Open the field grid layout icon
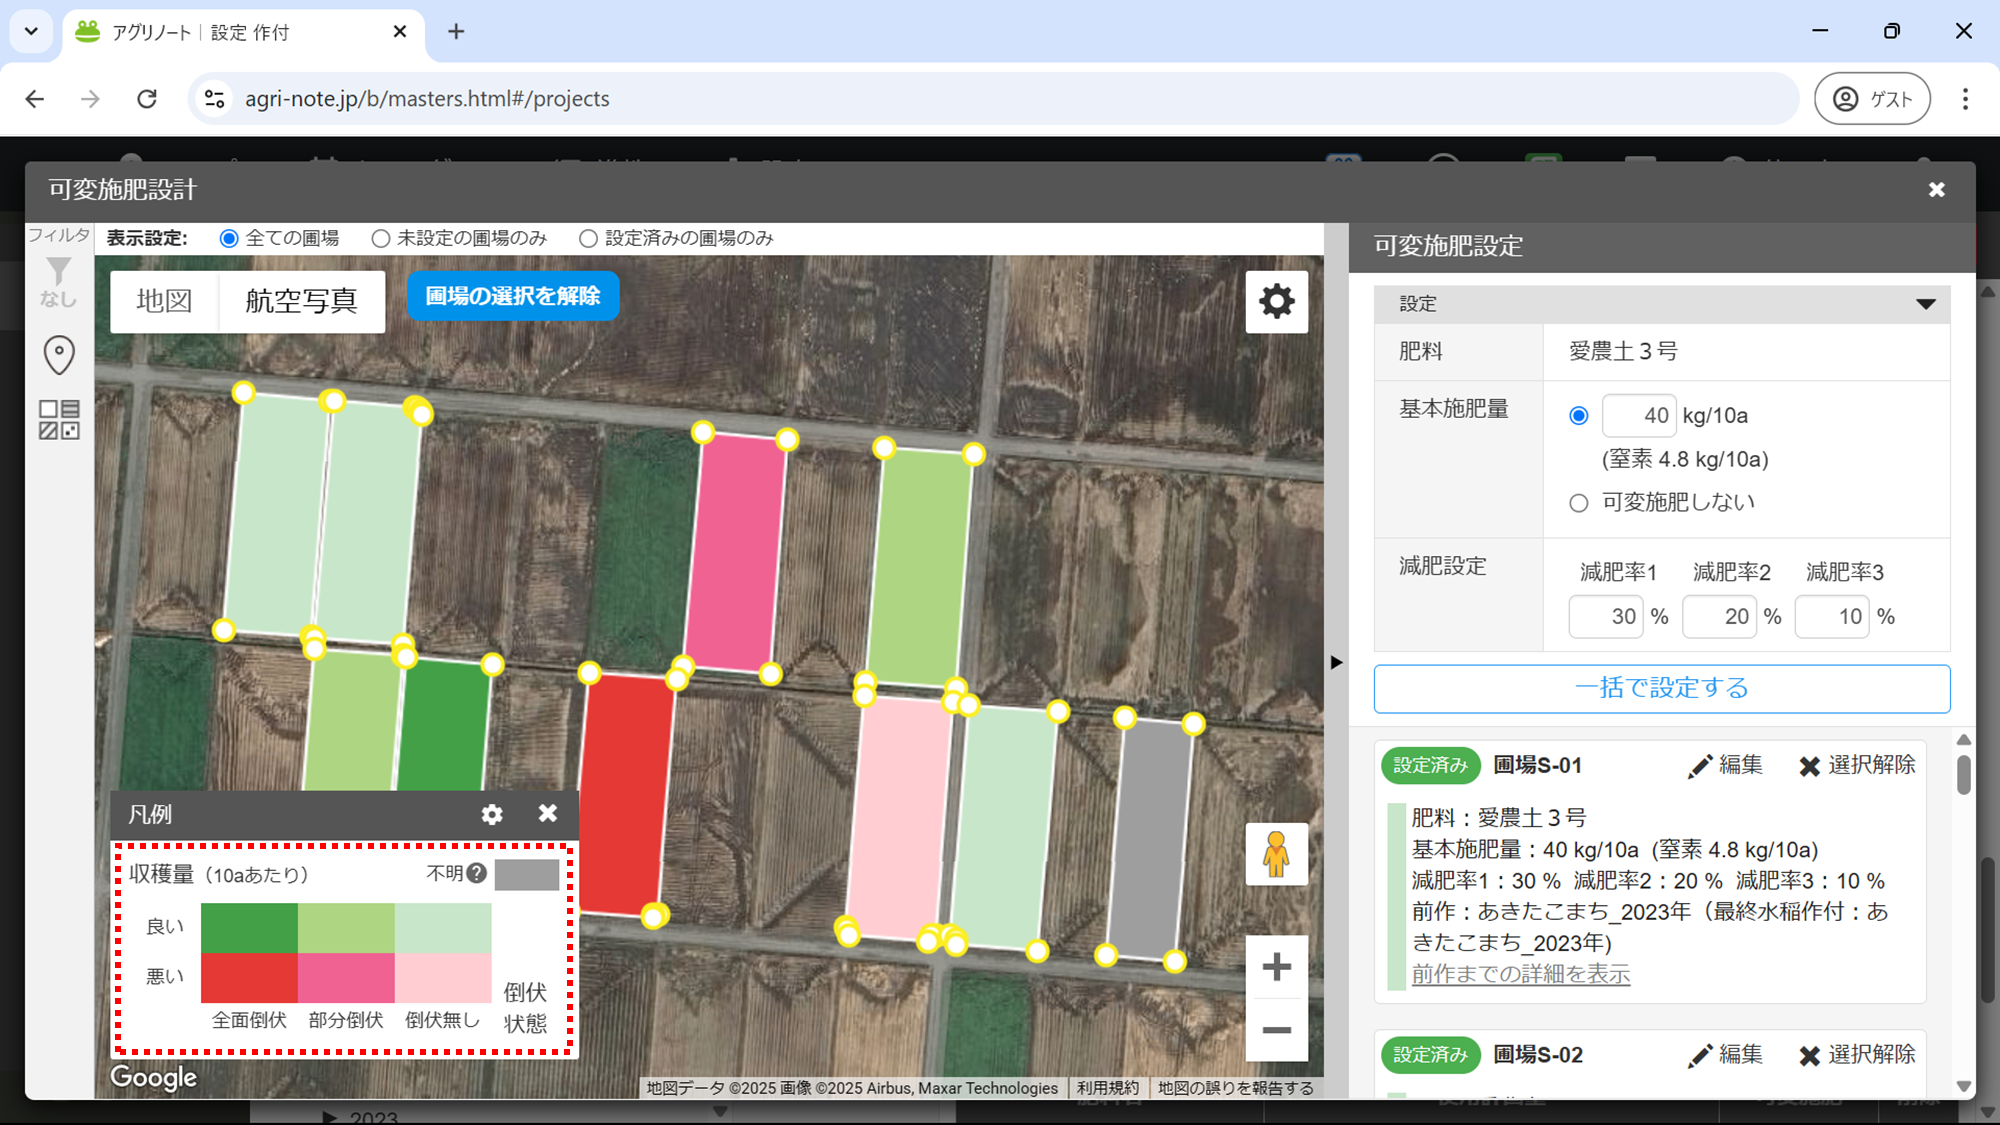 coord(59,419)
